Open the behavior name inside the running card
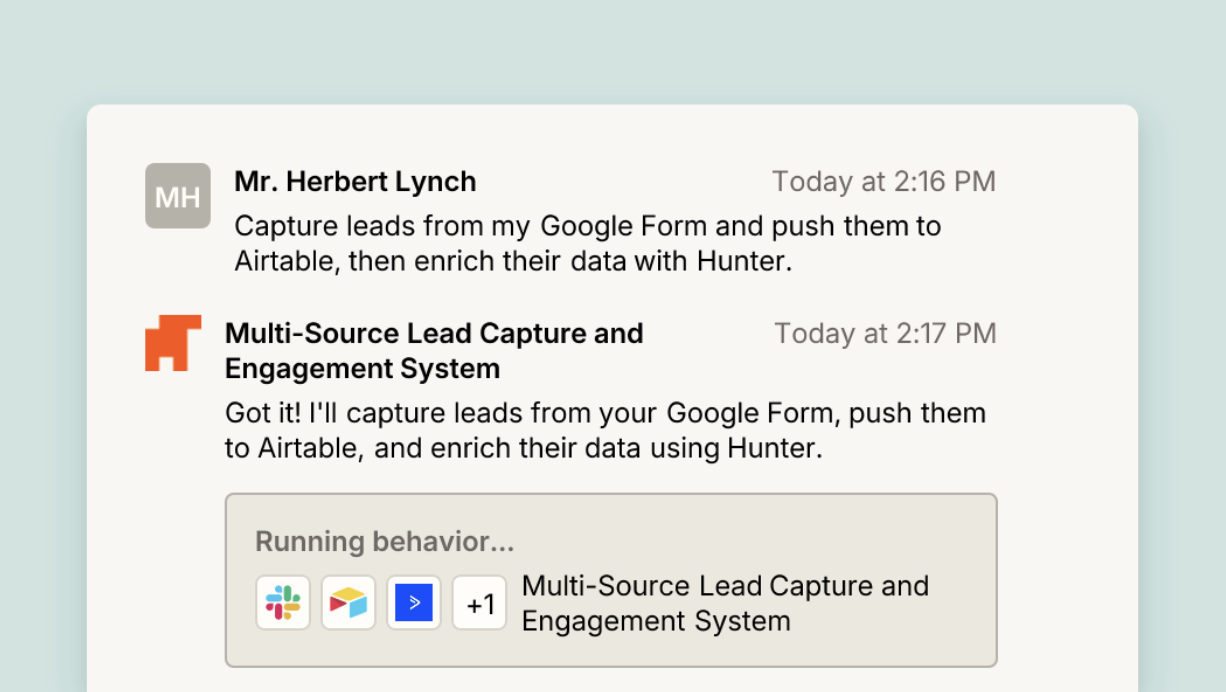 click(725, 603)
